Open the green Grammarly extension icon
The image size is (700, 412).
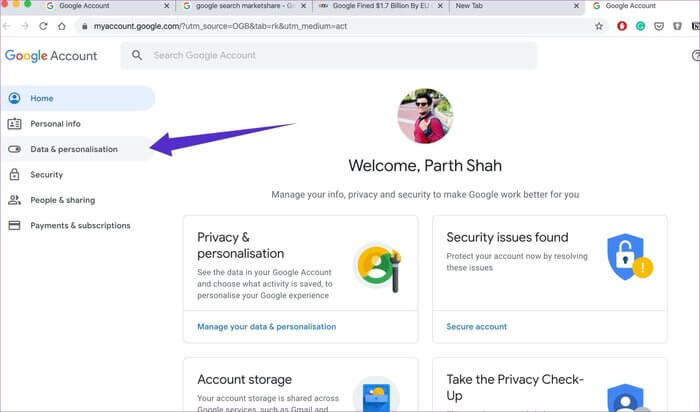coord(640,26)
